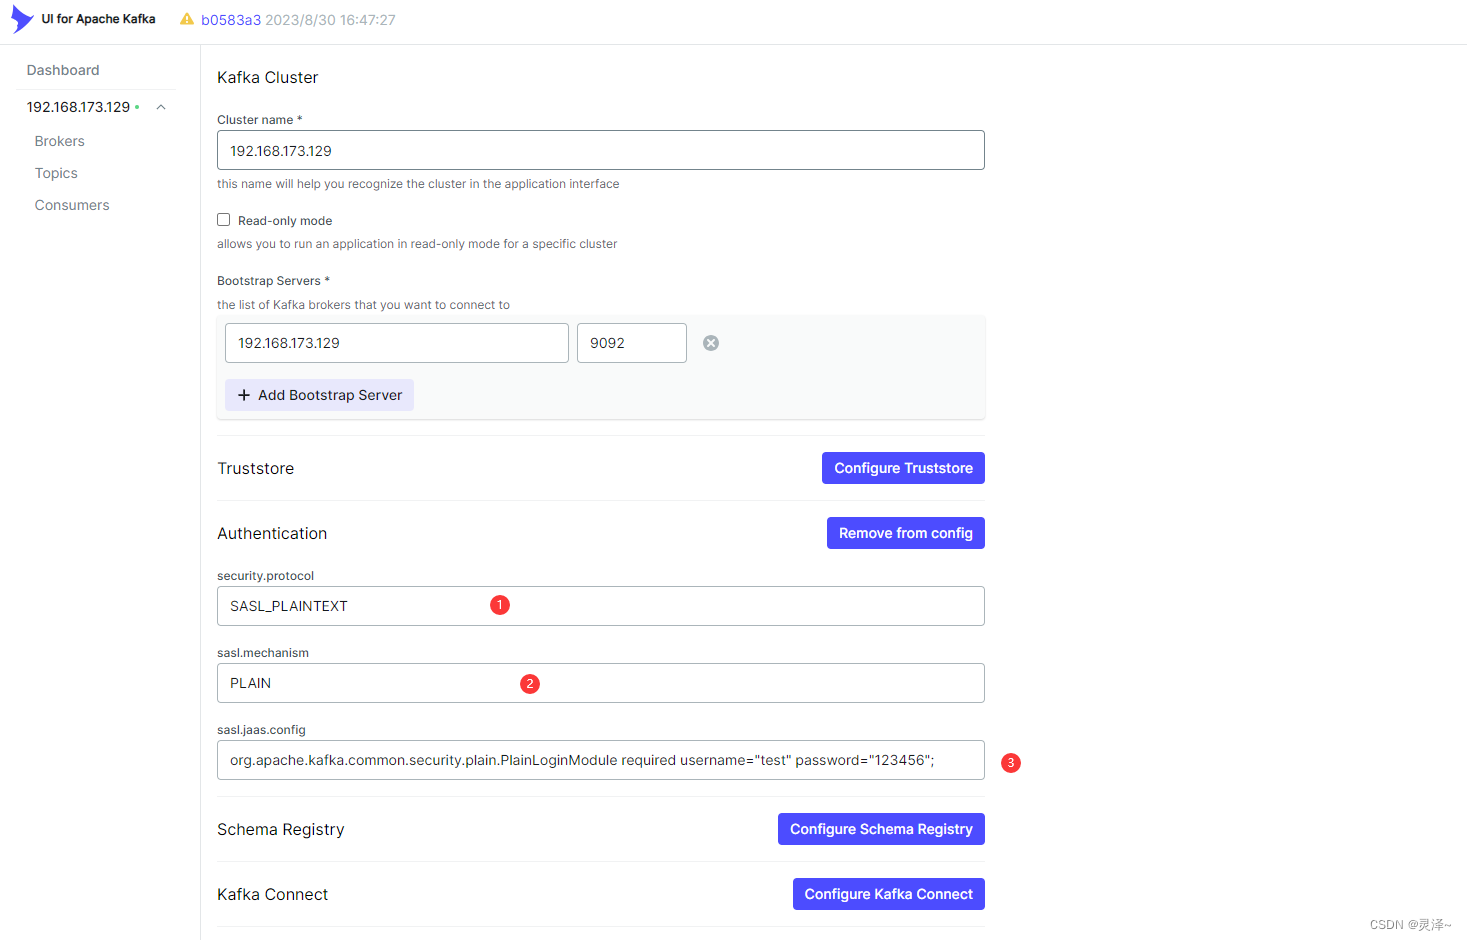Image resolution: width=1467 pixels, height=940 pixels.
Task: Click Configure Truststore button
Action: pyautogui.click(x=903, y=468)
